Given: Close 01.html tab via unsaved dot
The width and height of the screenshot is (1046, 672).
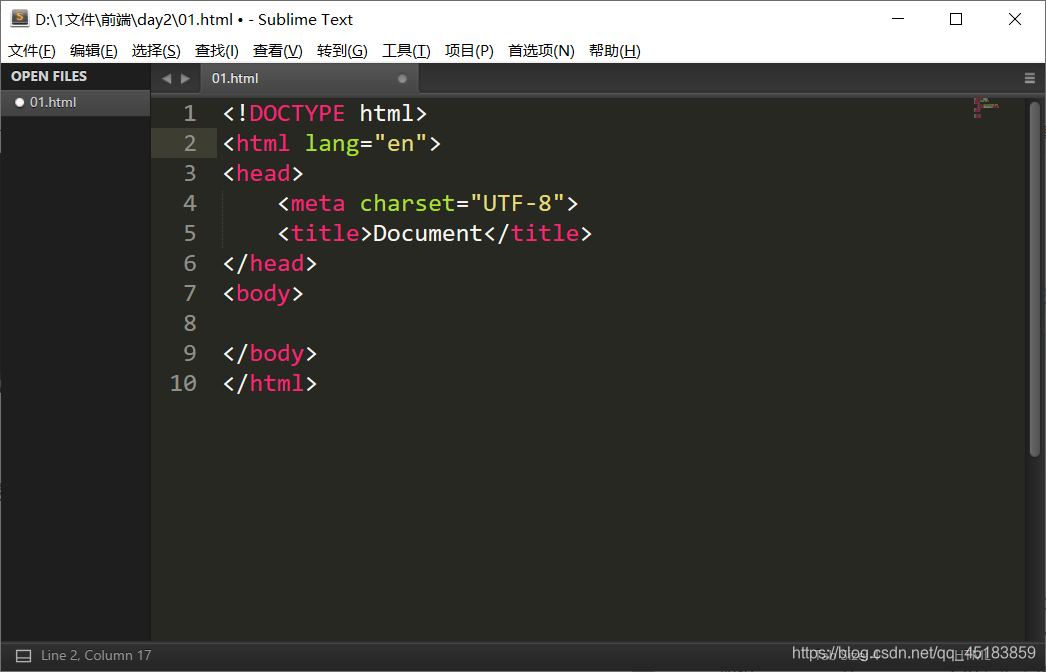Looking at the screenshot, I should pyautogui.click(x=402, y=79).
